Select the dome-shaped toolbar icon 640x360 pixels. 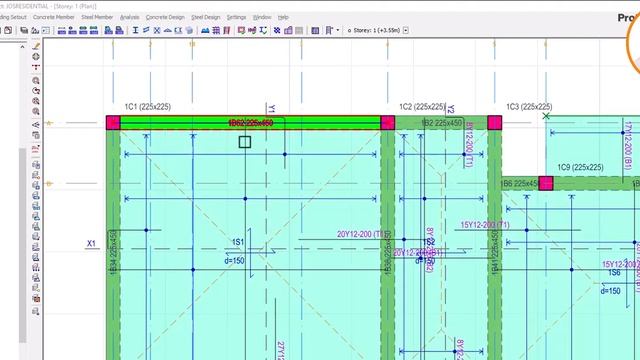point(167,30)
